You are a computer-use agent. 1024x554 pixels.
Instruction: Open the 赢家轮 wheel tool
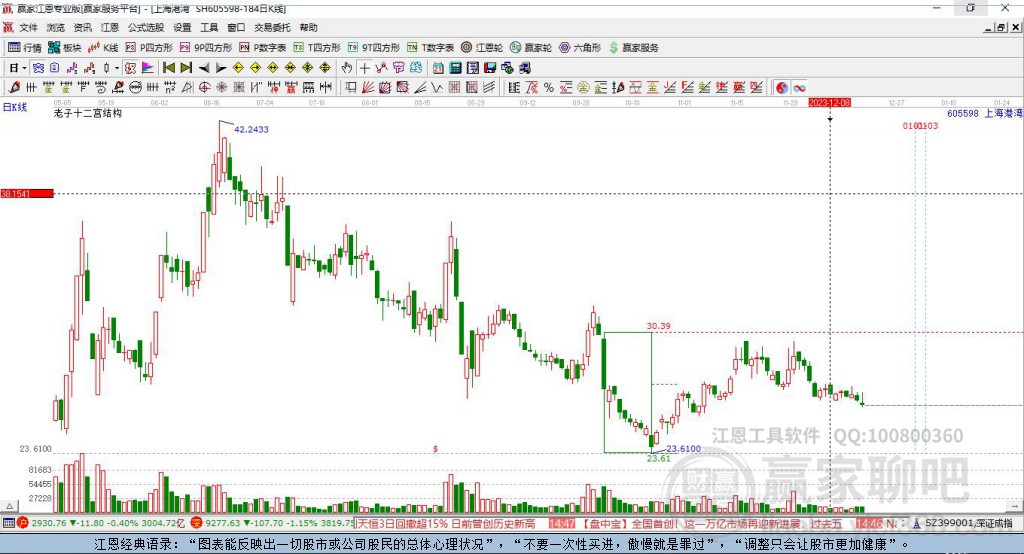pyautogui.click(x=531, y=48)
